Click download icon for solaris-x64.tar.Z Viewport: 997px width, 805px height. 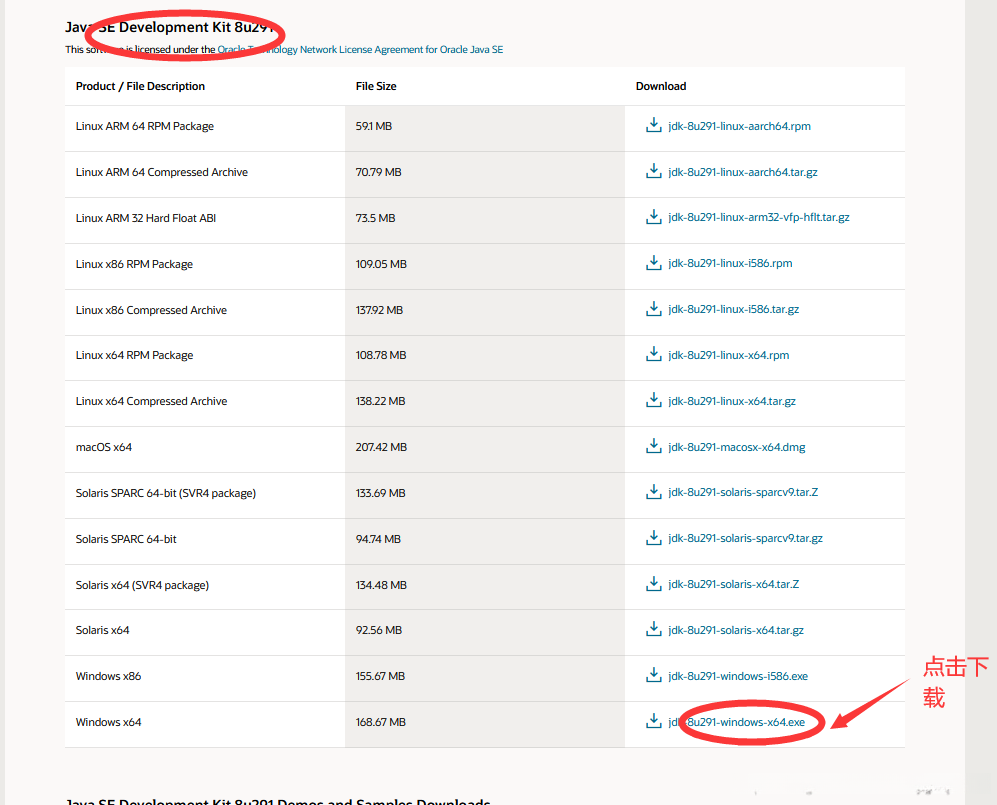pos(654,584)
